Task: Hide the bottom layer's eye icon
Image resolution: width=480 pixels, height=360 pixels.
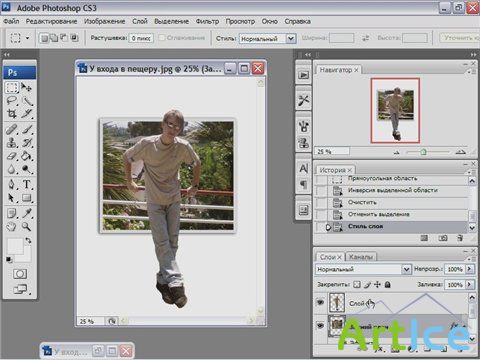Action: point(320,325)
